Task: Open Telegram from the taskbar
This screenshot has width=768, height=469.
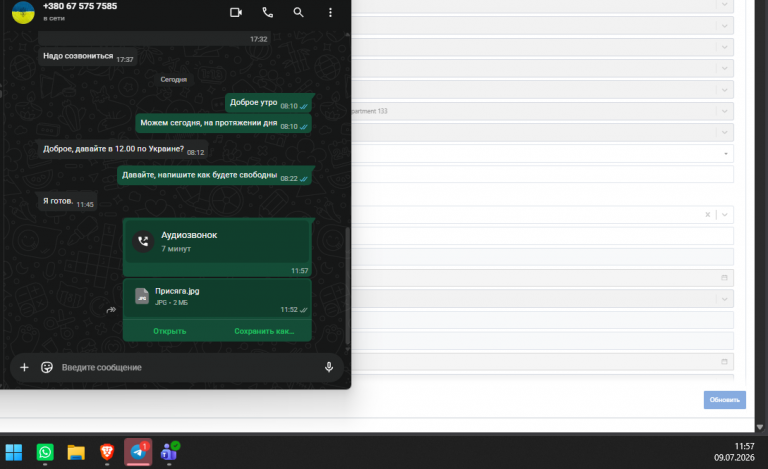Action: pos(138,452)
